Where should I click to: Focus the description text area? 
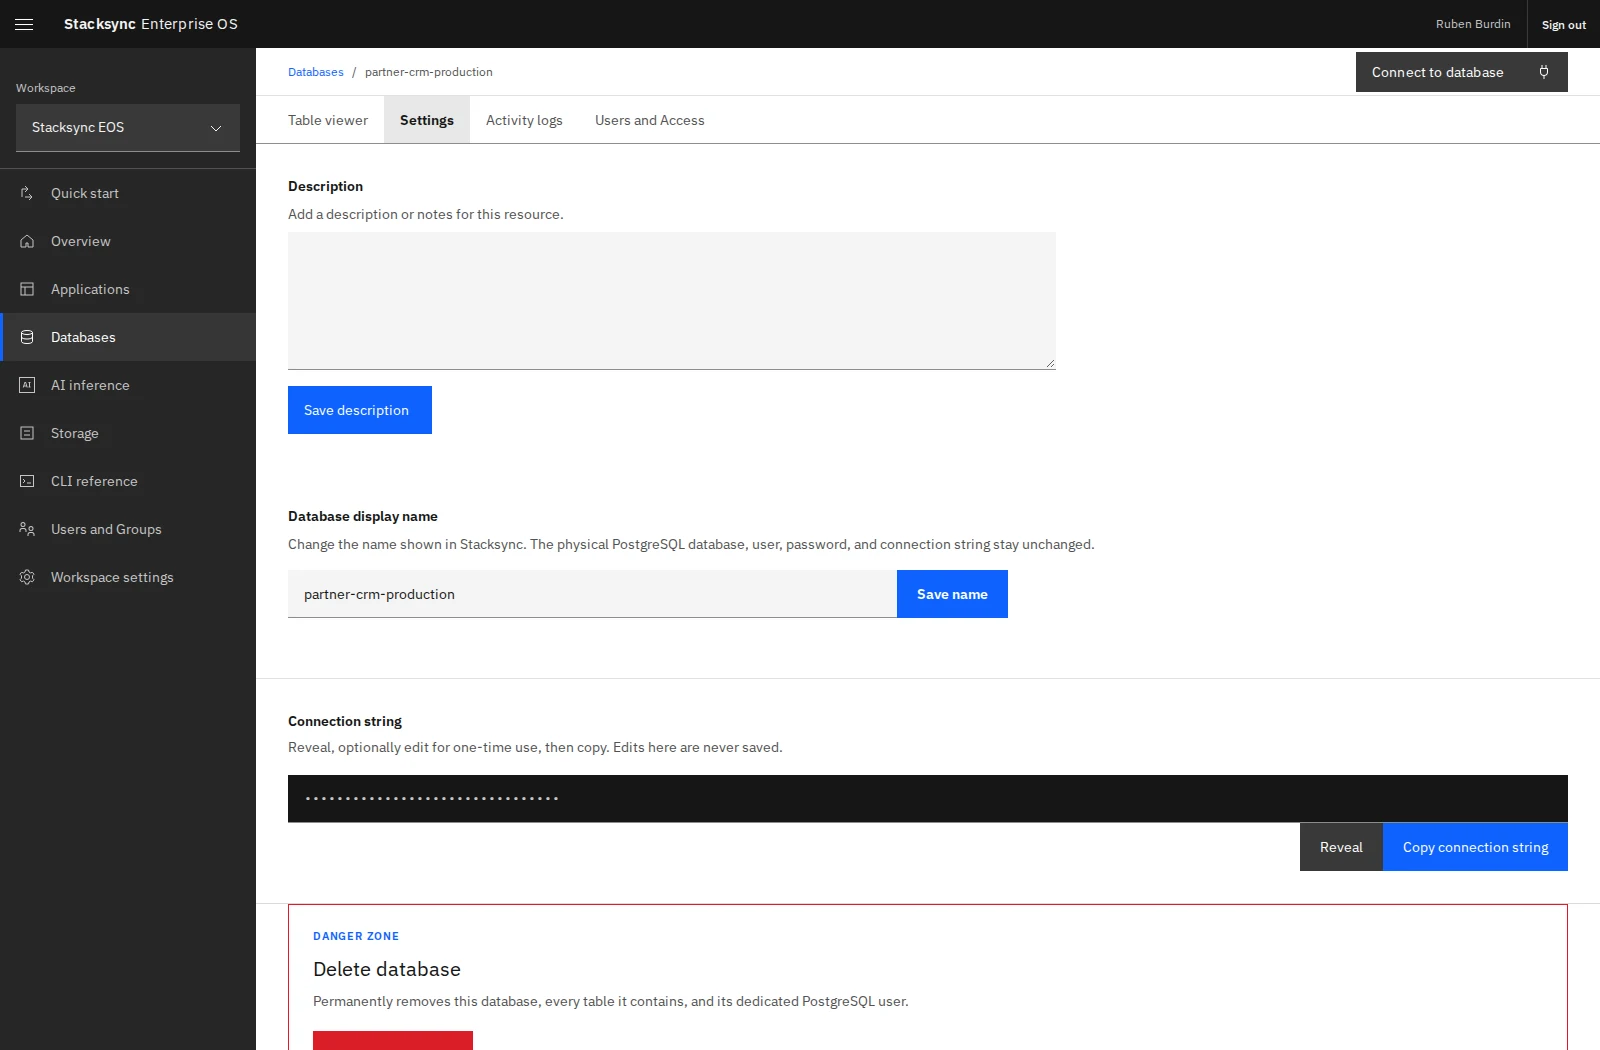[x=672, y=301]
